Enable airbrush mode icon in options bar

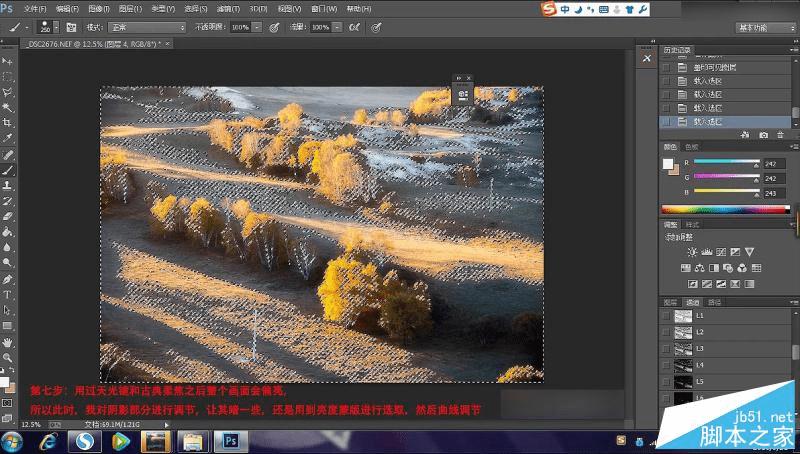click(354, 28)
